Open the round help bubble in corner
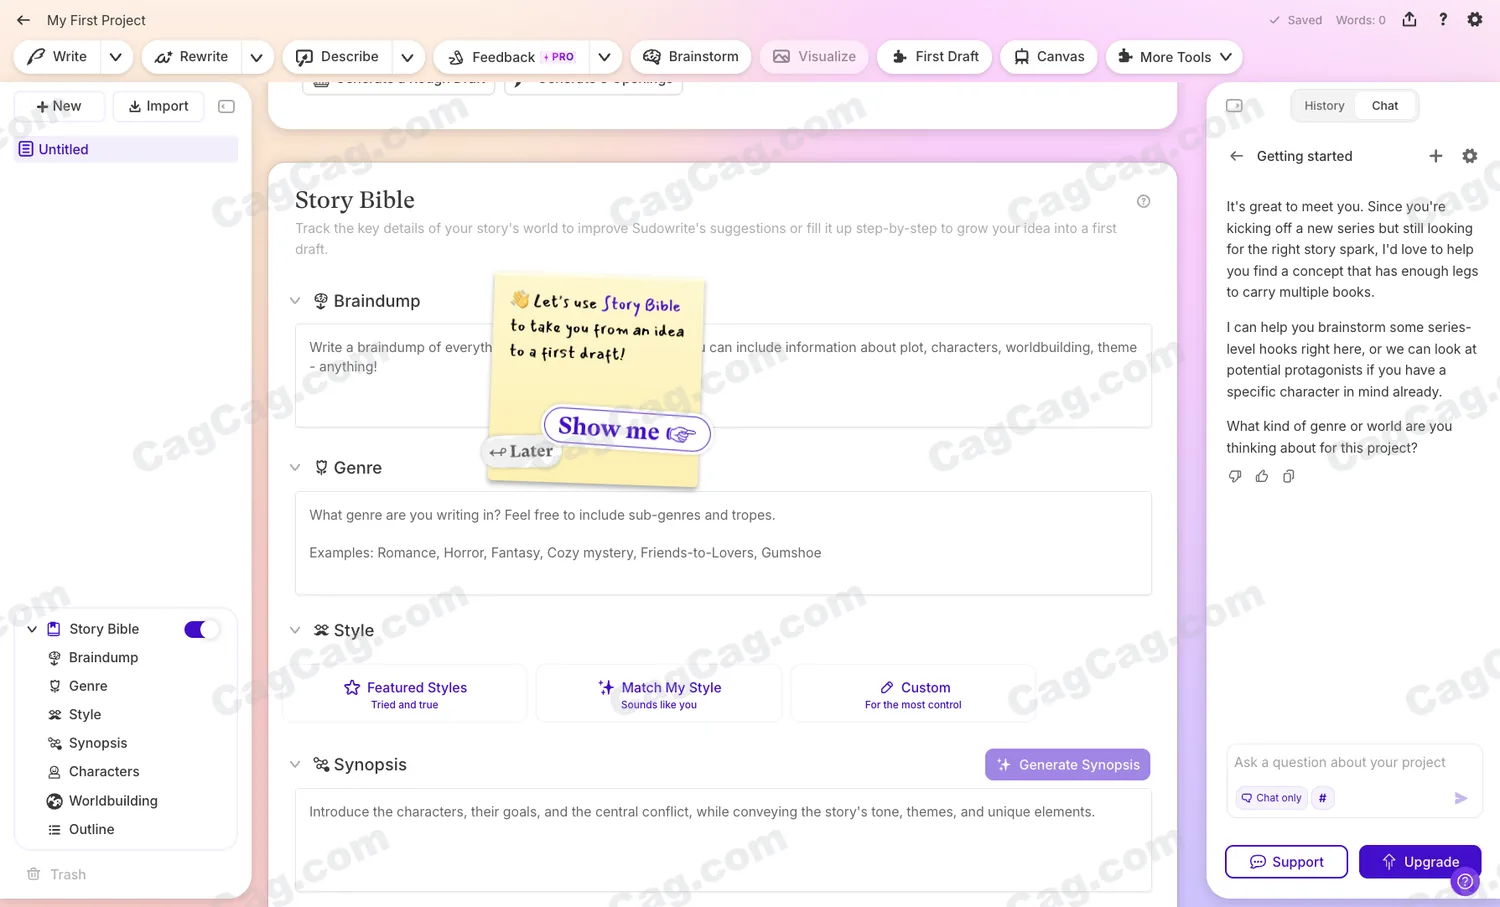This screenshot has height=907, width=1500. point(1465,881)
